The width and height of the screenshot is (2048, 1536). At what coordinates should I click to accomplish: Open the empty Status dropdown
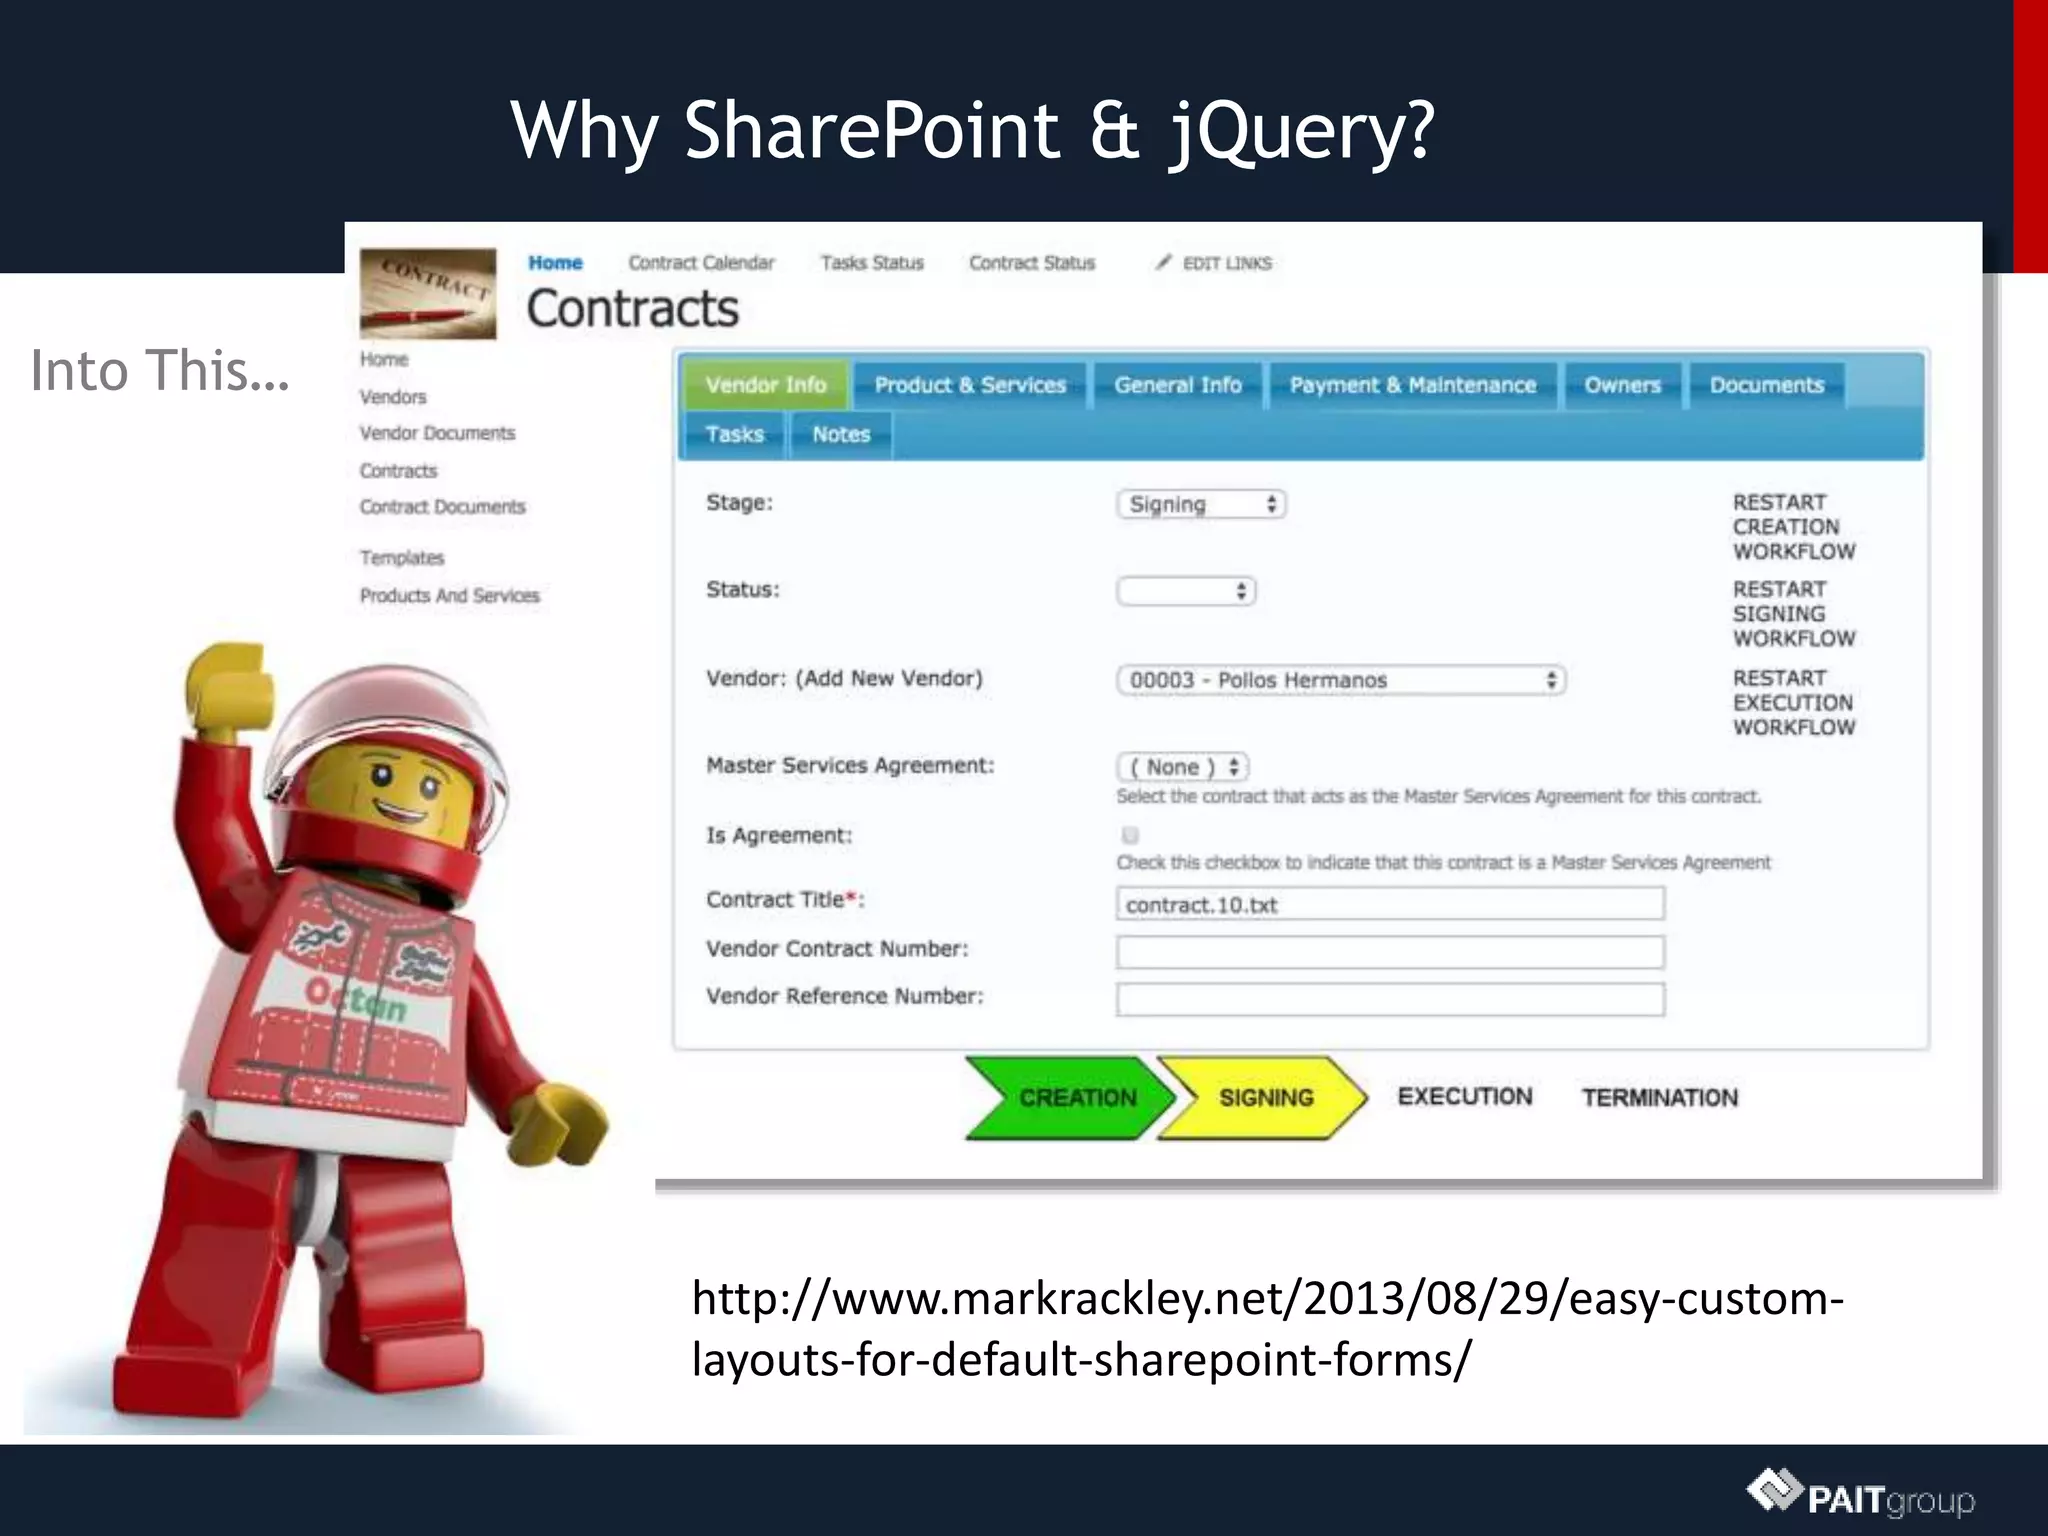(1186, 591)
